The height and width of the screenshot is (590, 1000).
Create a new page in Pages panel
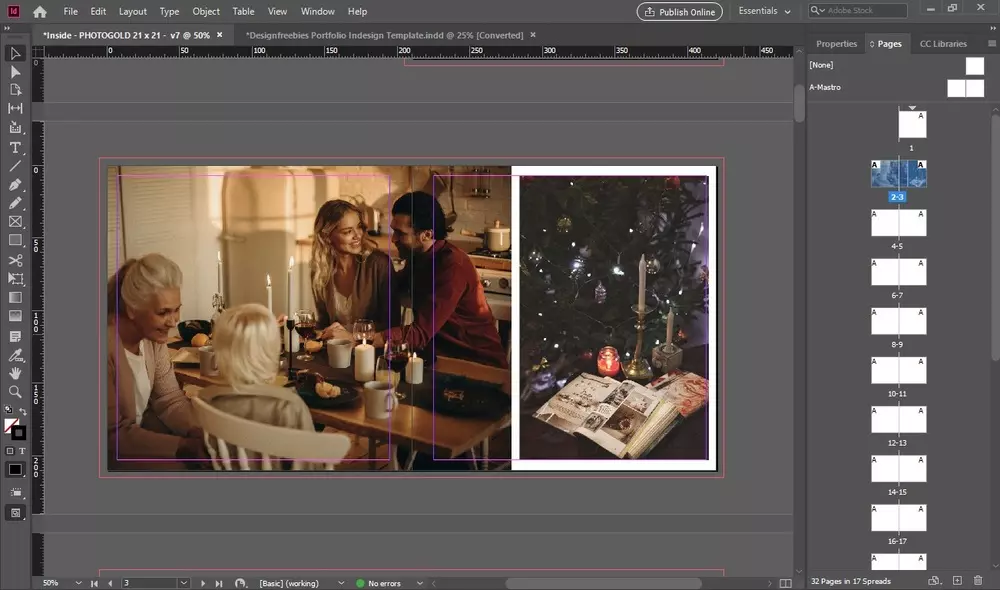click(957, 581)
